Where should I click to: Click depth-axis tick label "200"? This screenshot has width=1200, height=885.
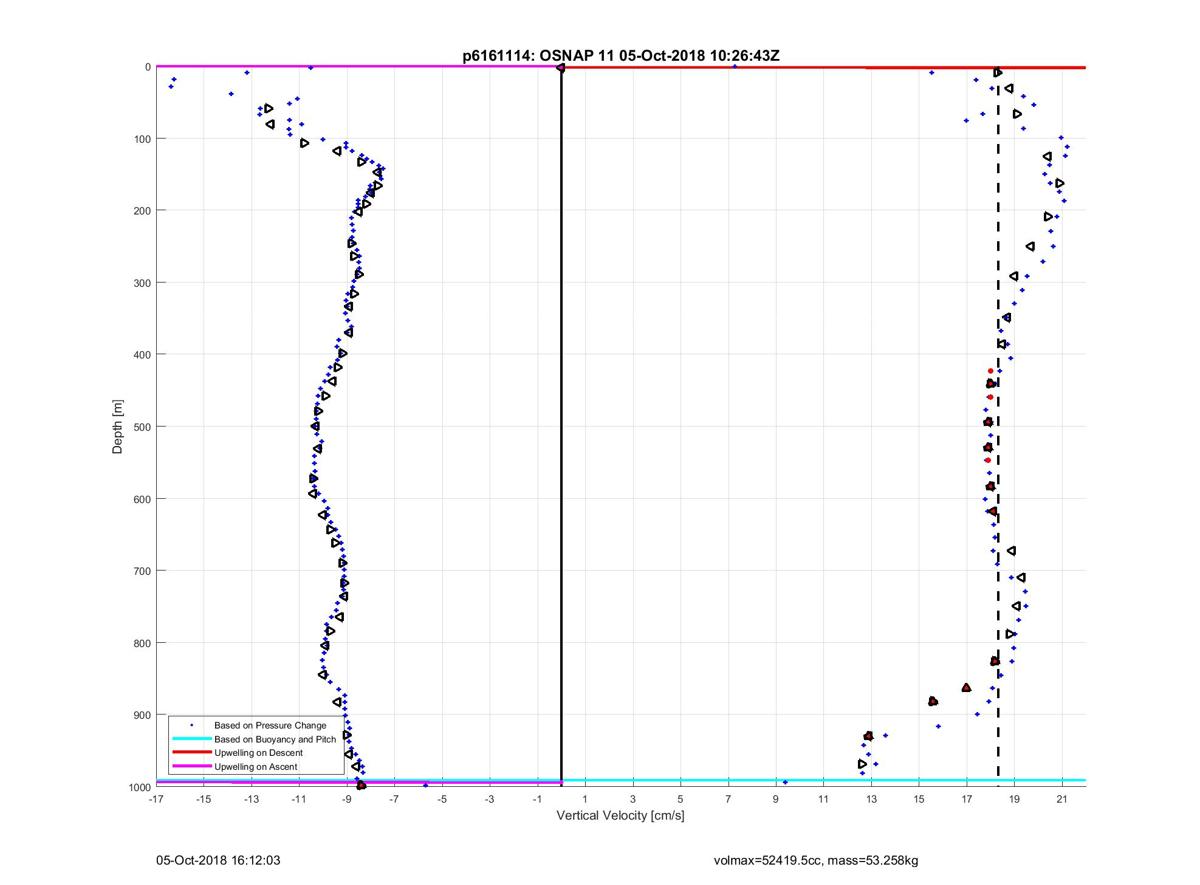pyautogui.click(x=142, y=210)
